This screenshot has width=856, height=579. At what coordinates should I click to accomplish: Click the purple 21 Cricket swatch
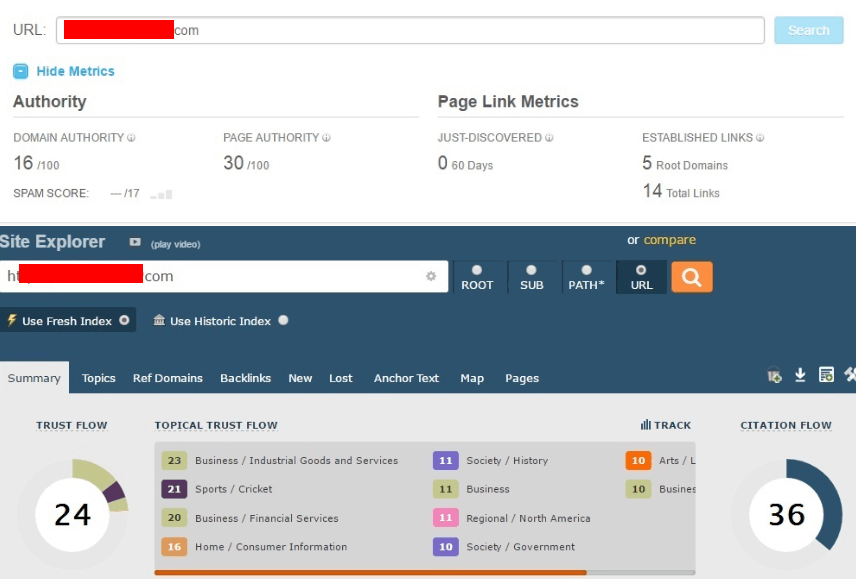click(174, 489)
